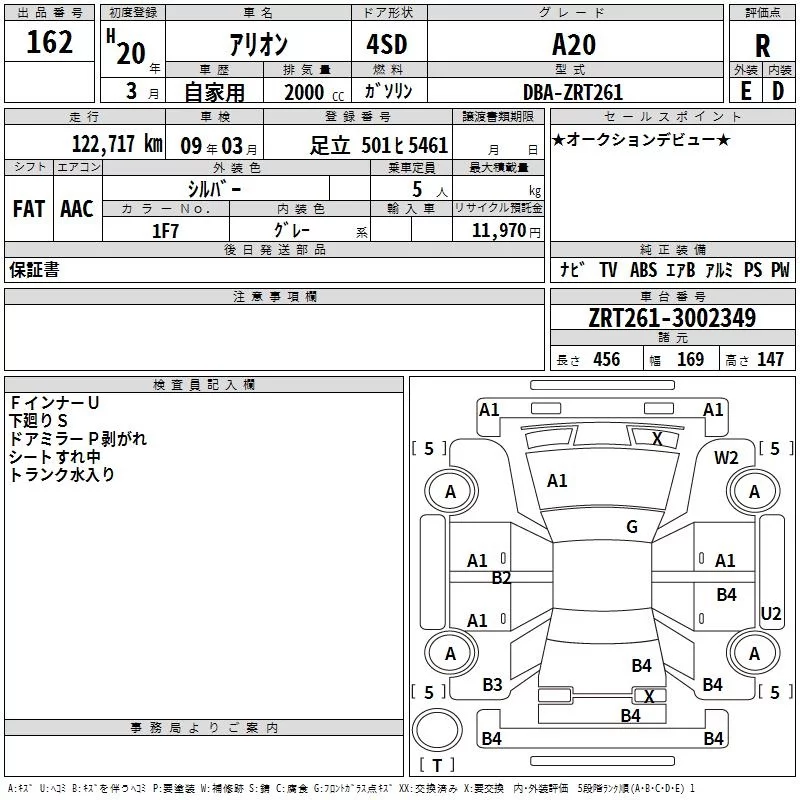
Task: Click the interior rating D
Action: 778,91
